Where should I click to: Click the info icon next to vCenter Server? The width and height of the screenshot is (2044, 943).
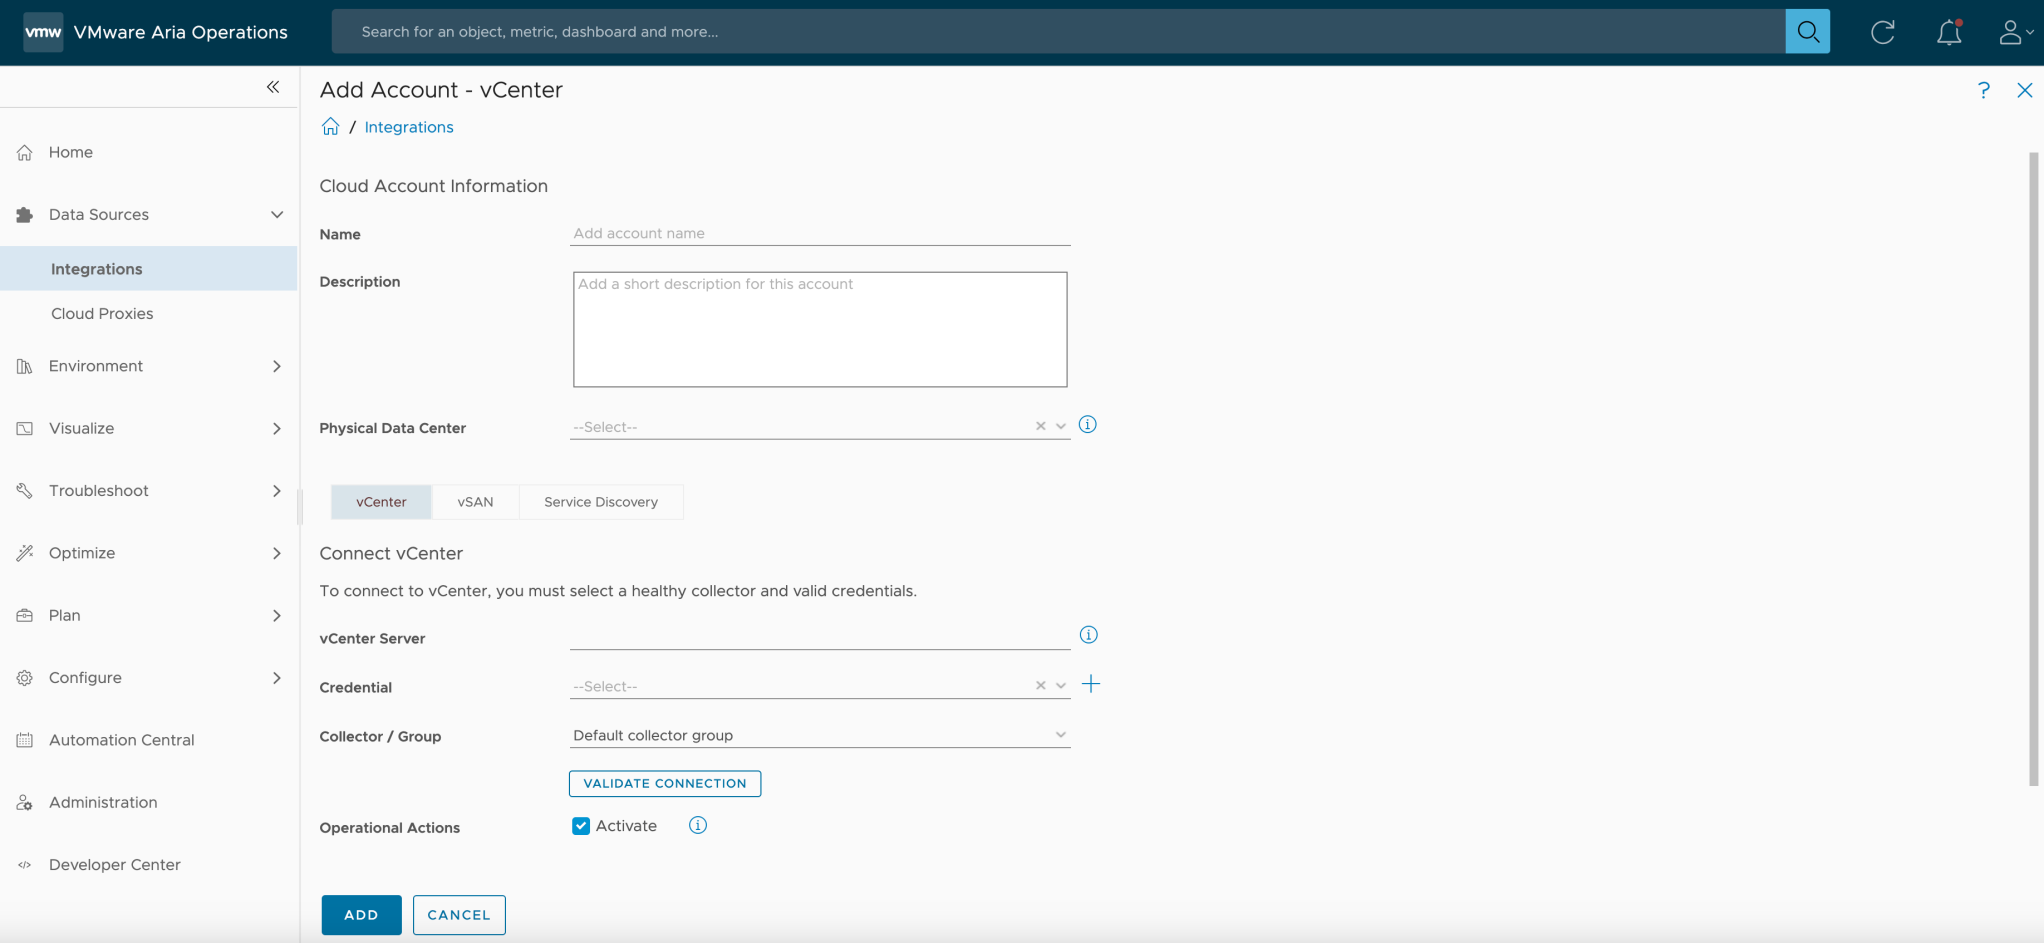1088,634
